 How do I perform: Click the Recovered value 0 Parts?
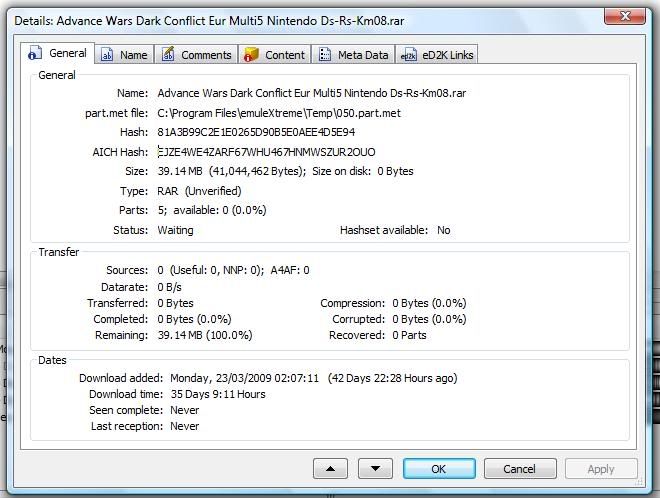(x=409, y=335)
